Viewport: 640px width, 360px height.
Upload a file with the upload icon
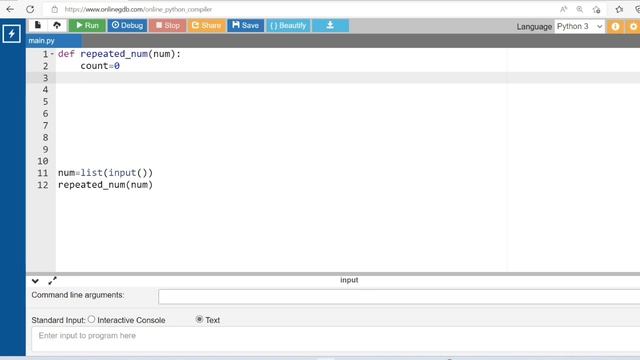[x=57, y=25]
